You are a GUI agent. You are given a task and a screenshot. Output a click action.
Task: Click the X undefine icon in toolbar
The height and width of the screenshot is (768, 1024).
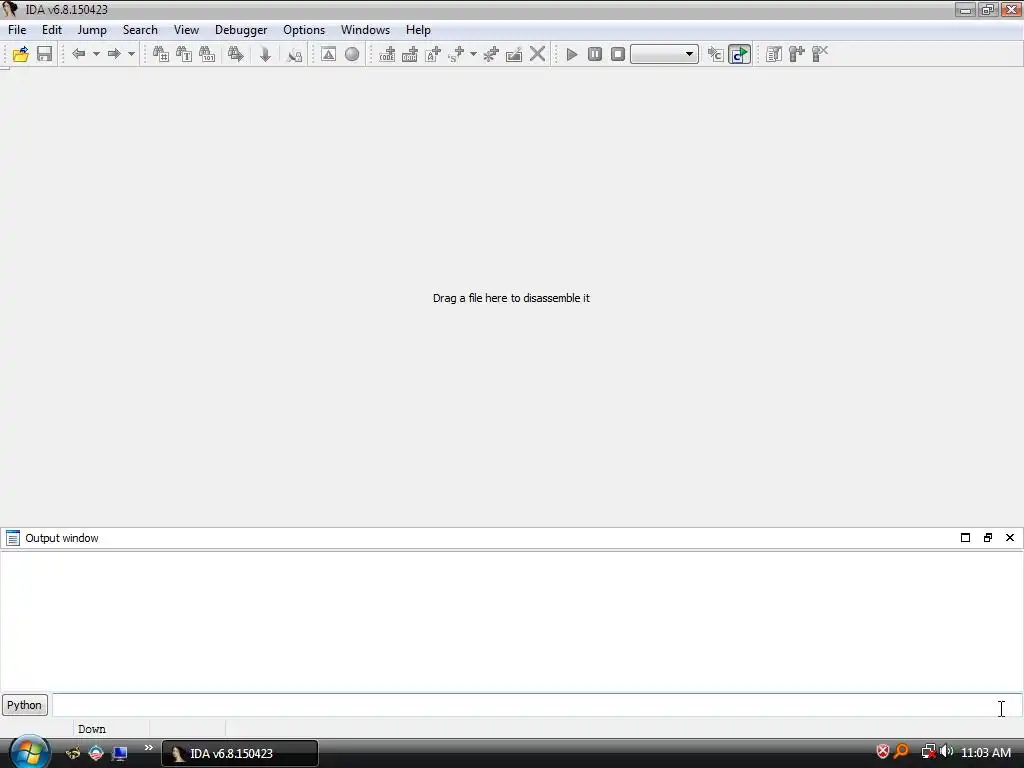click(537, 54)
